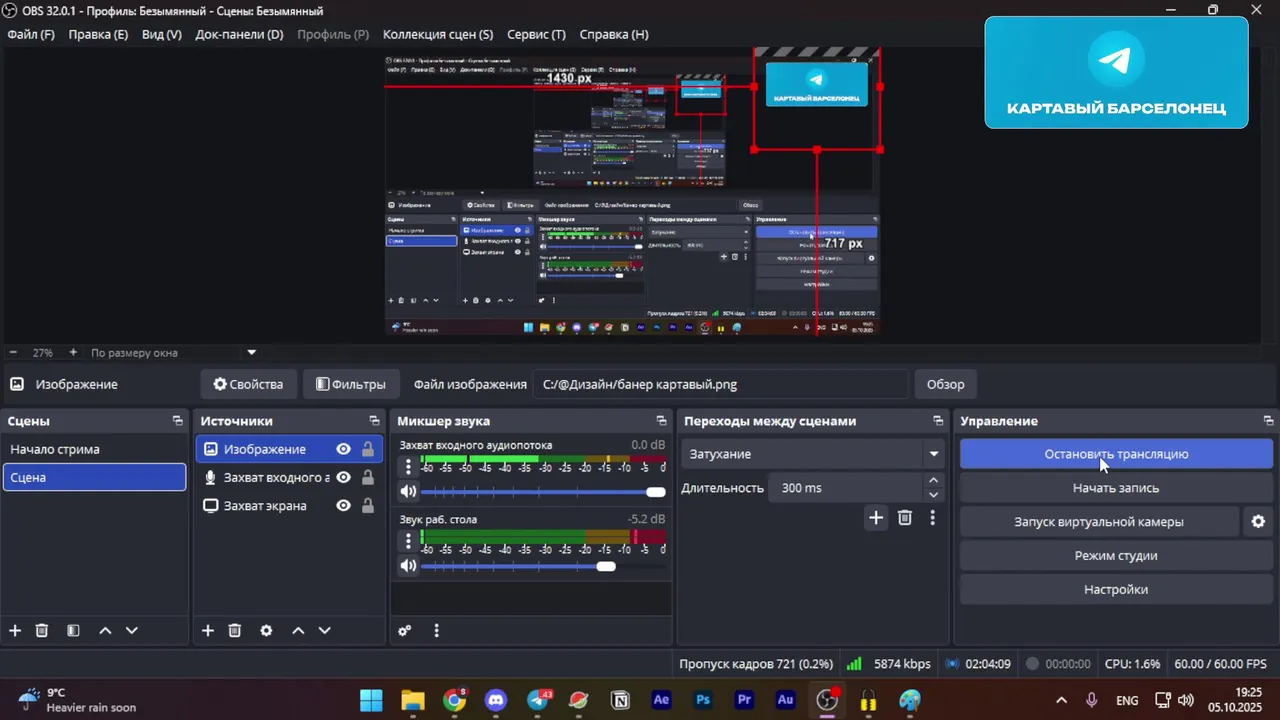
Task: Open Справка (H) menu
Action: (x=614, y=34)
